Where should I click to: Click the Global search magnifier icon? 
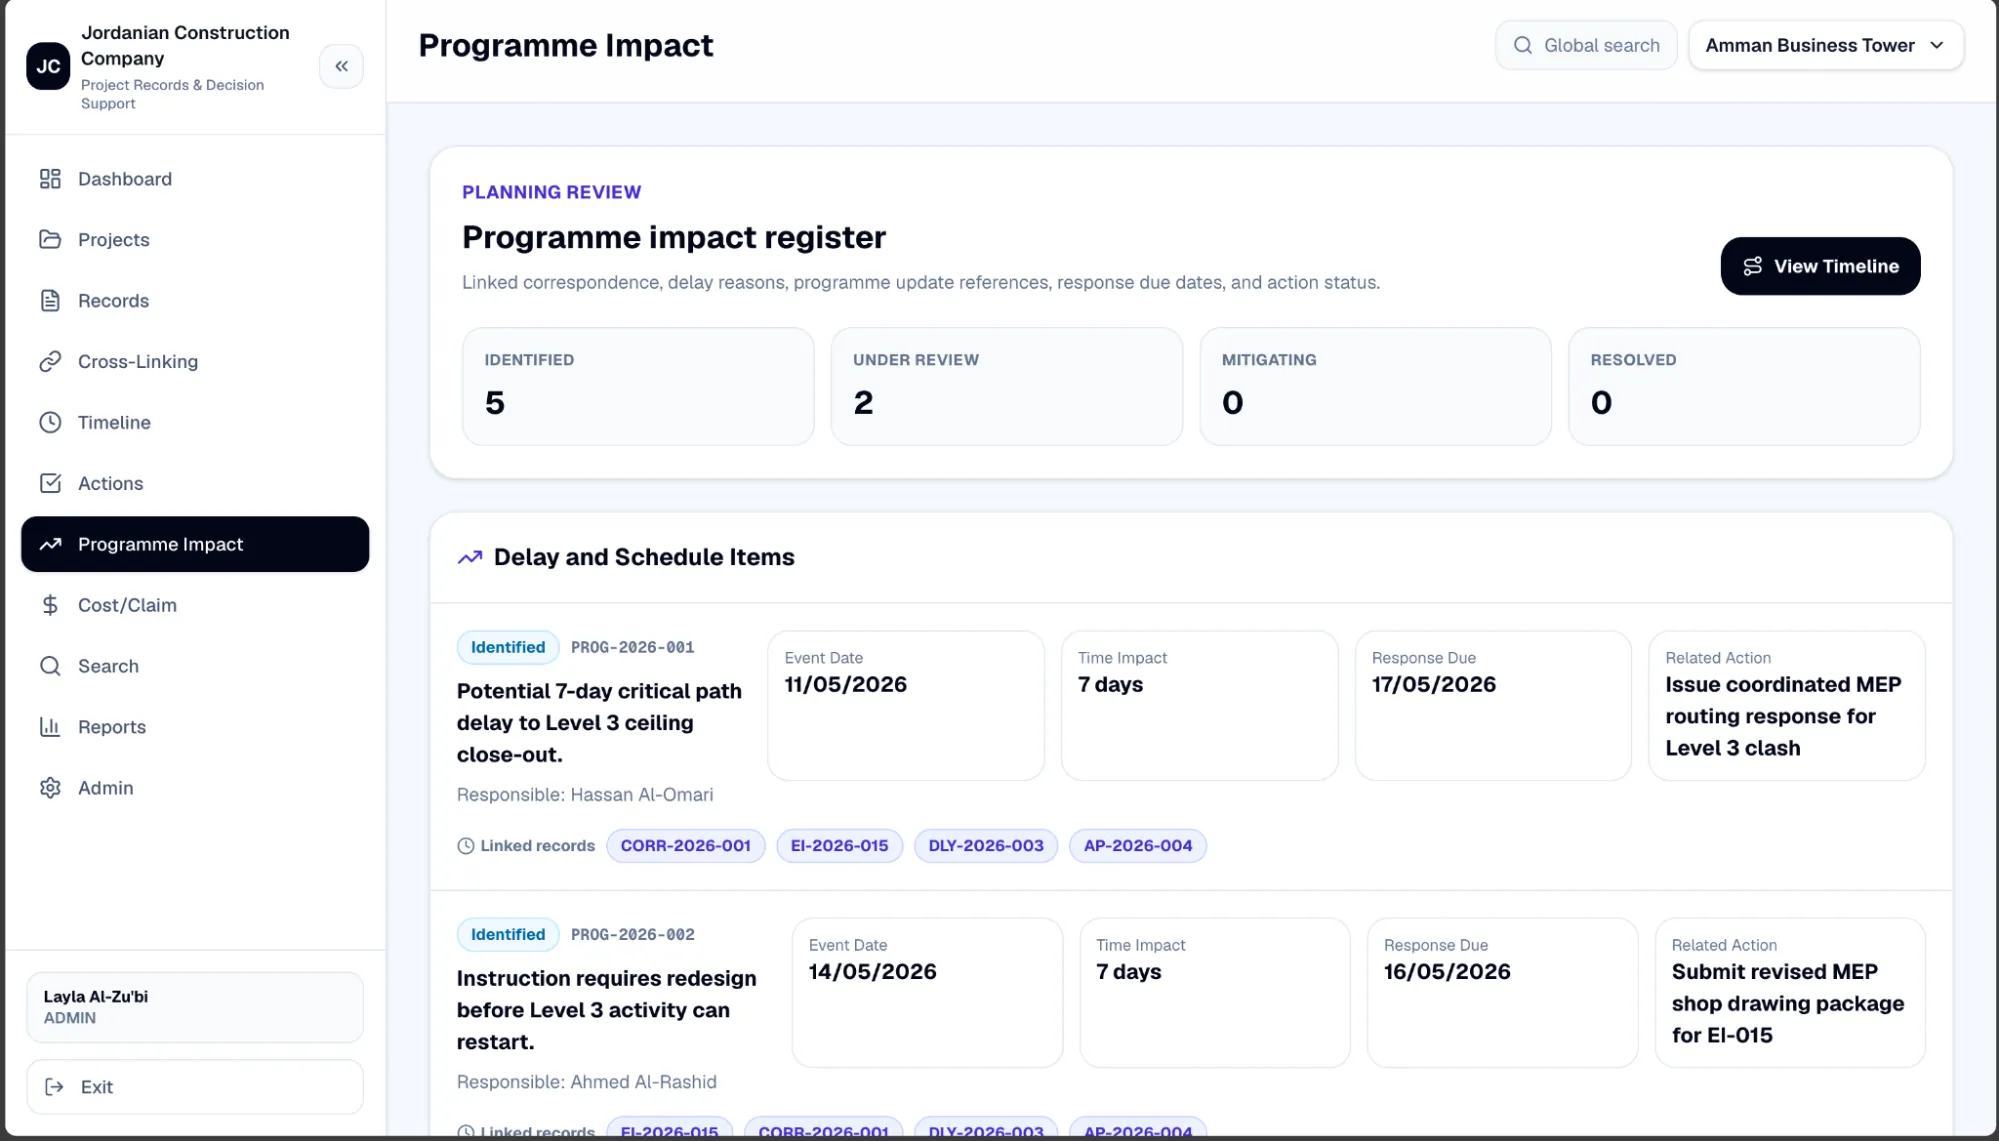[x=1523, y=45]
